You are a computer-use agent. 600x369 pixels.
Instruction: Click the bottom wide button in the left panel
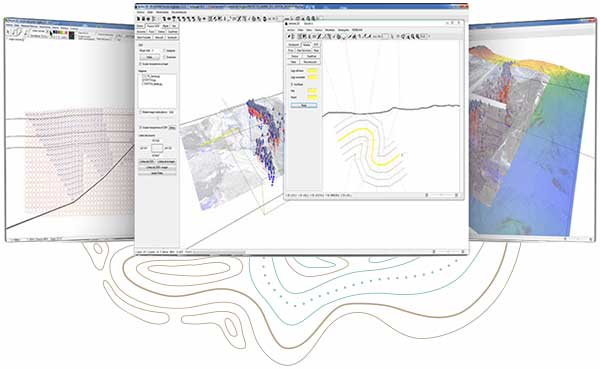point(157,173)
